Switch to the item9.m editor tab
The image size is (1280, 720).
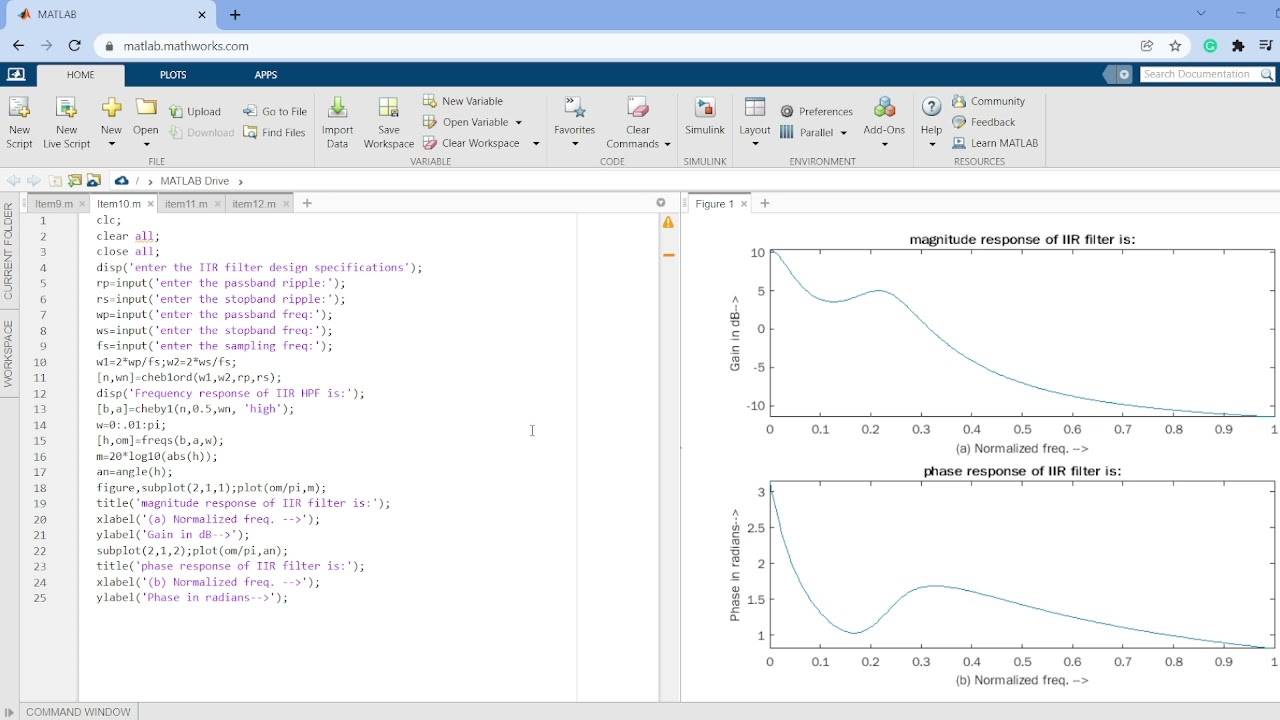click(54, 203)
